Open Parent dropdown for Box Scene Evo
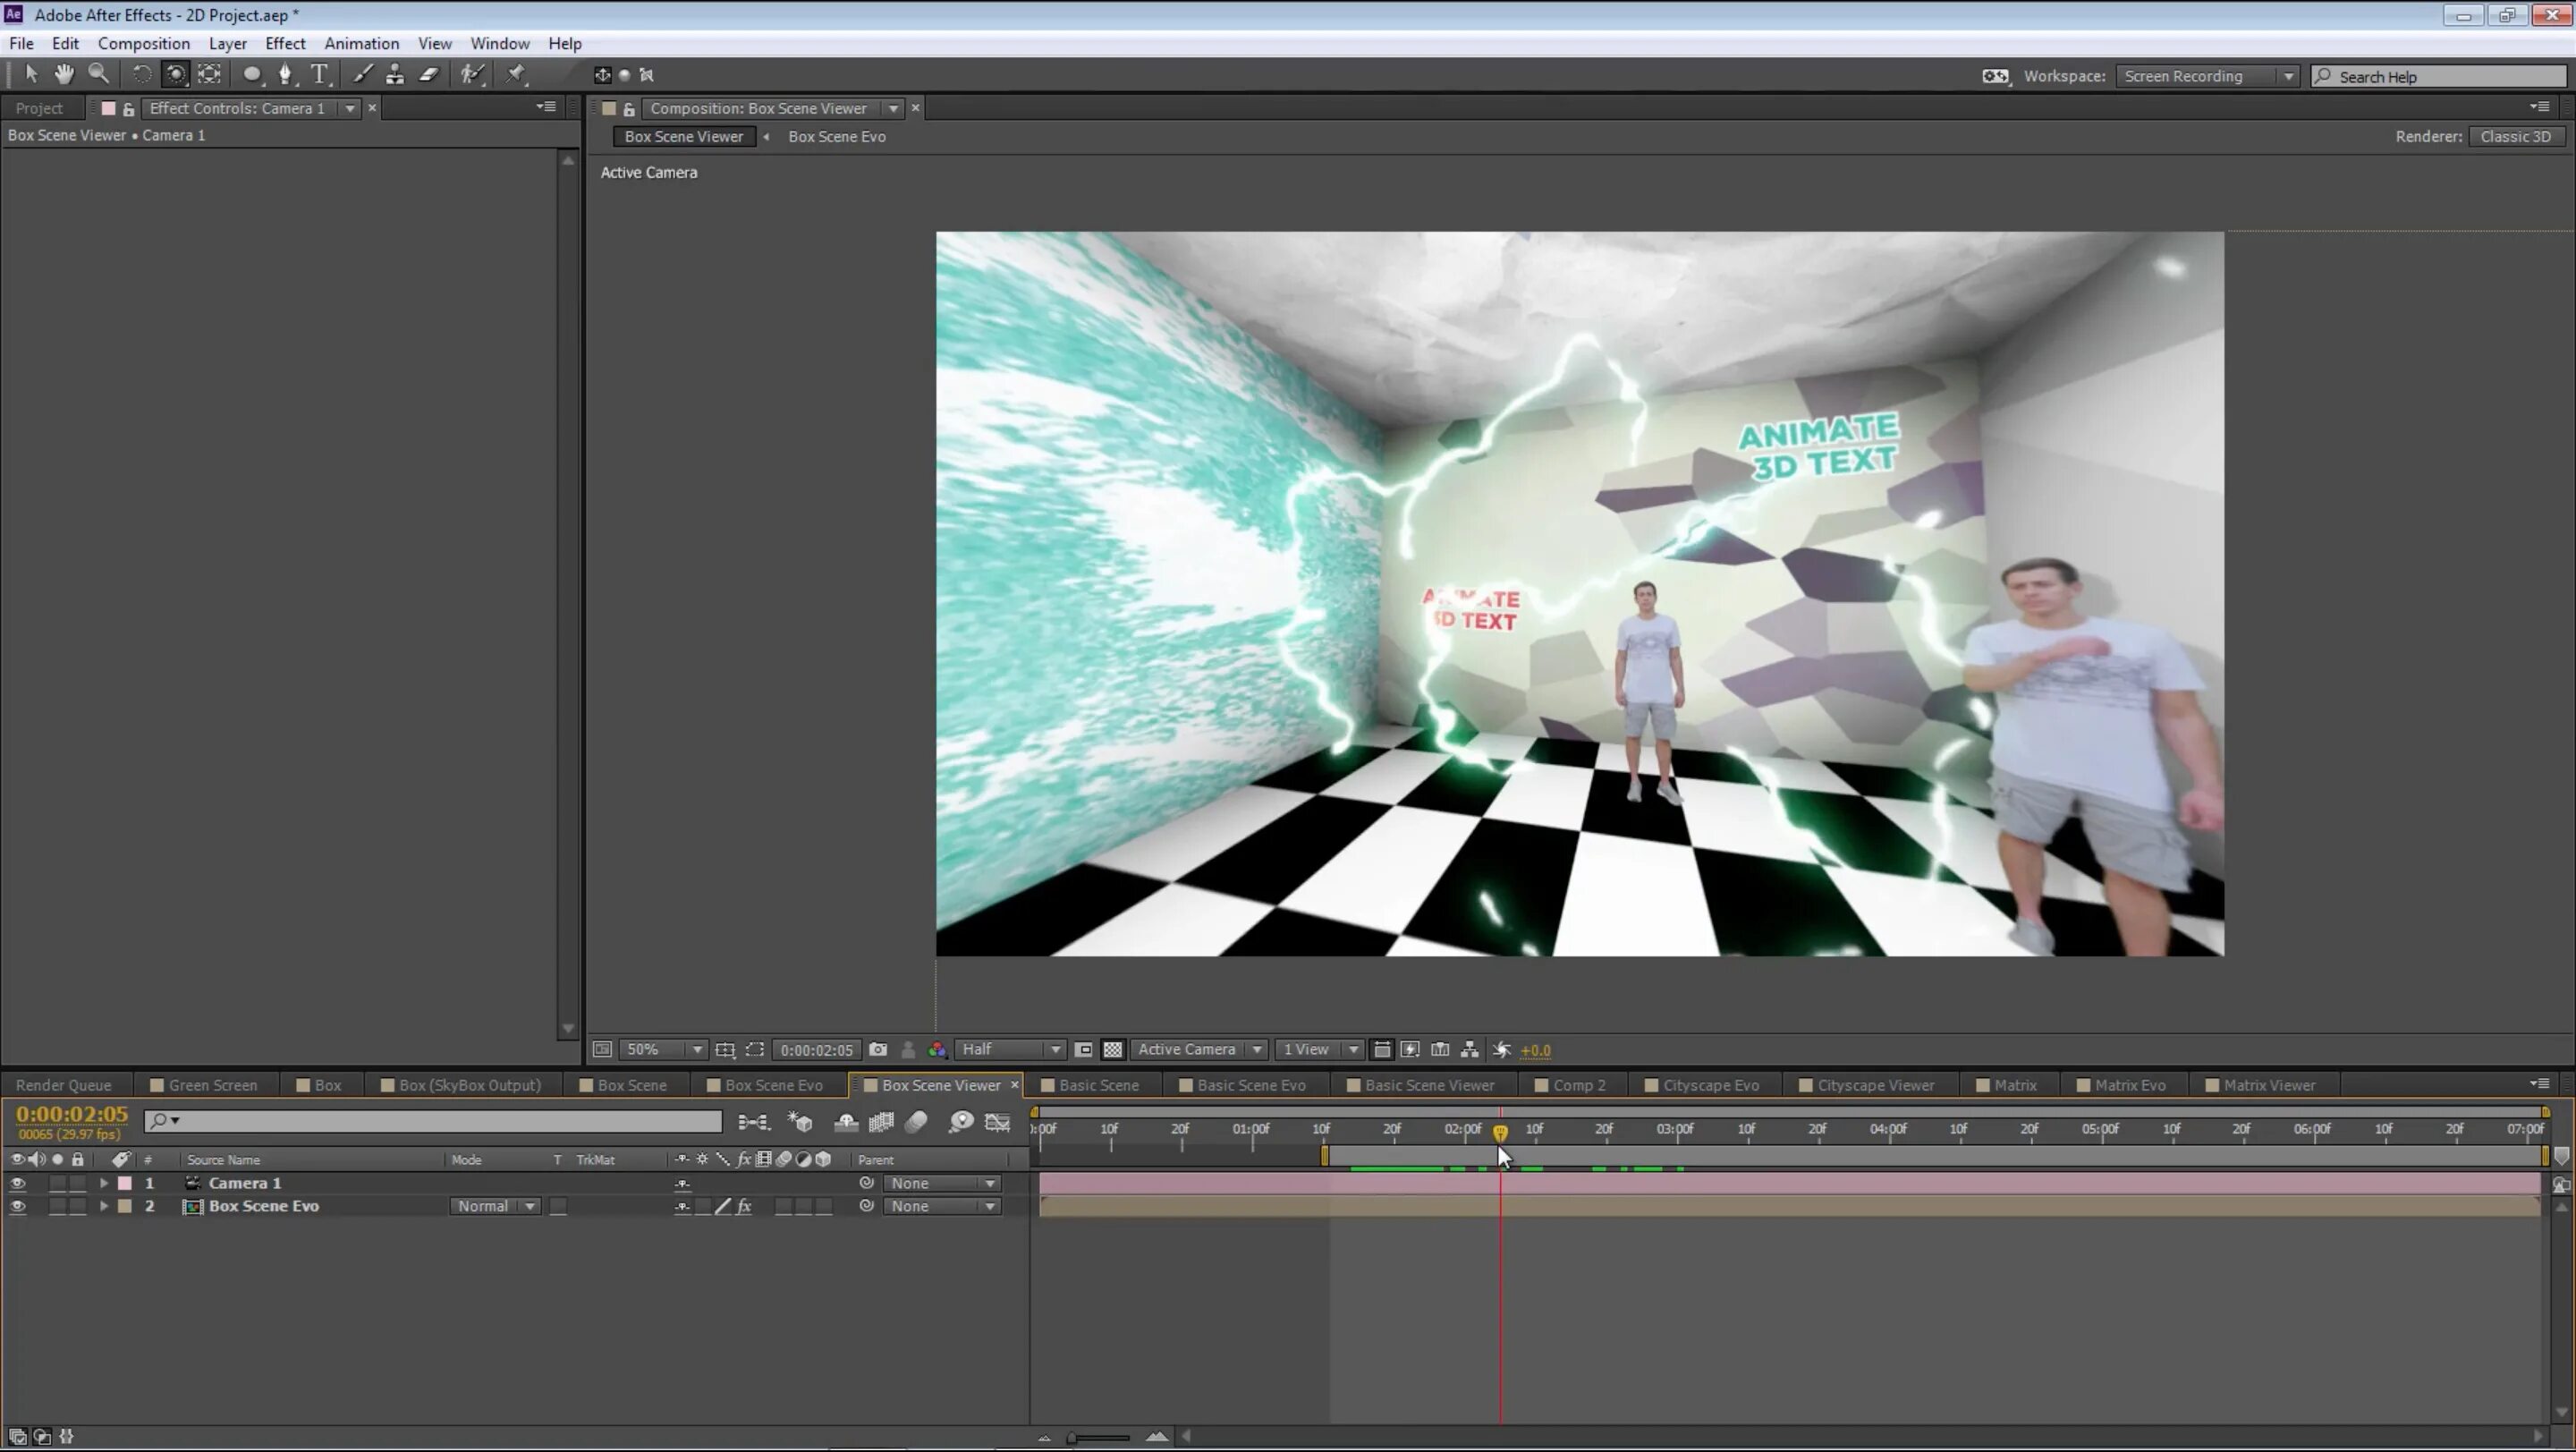 (x=942, y=1207)
